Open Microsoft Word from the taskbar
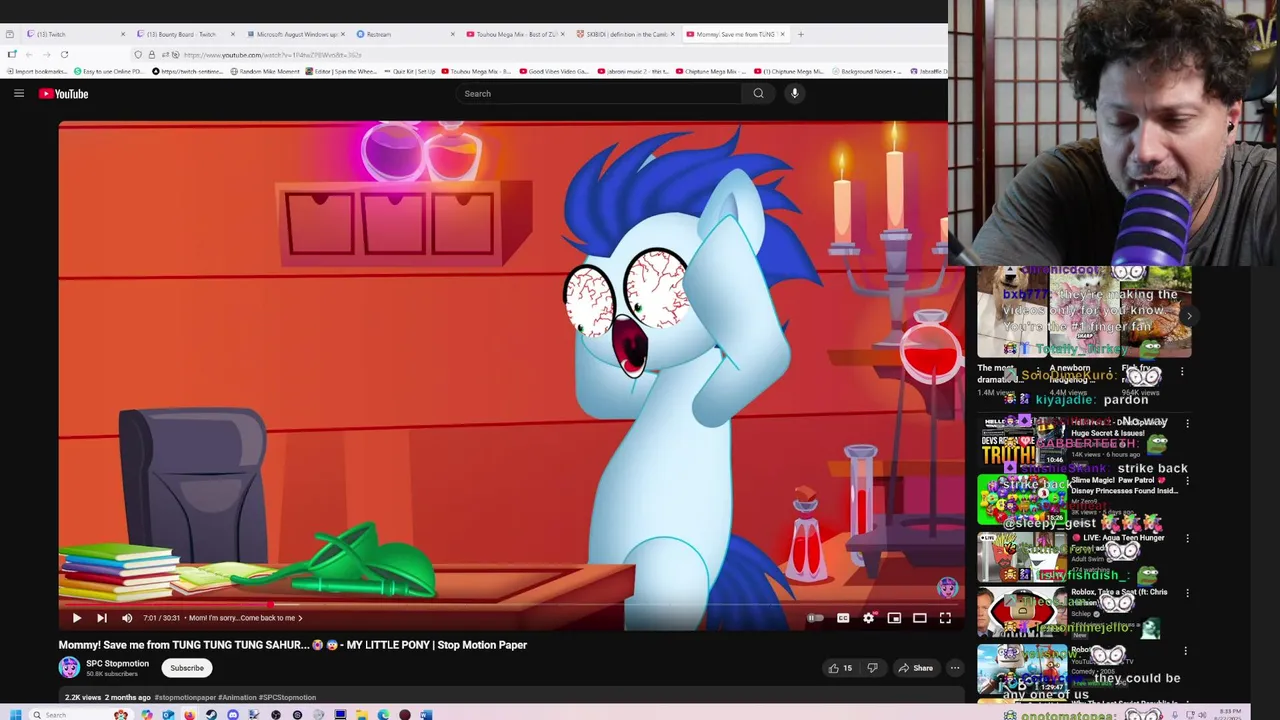Image resolution: width=1280 pixels, height=720 pixels. (426, 715)
